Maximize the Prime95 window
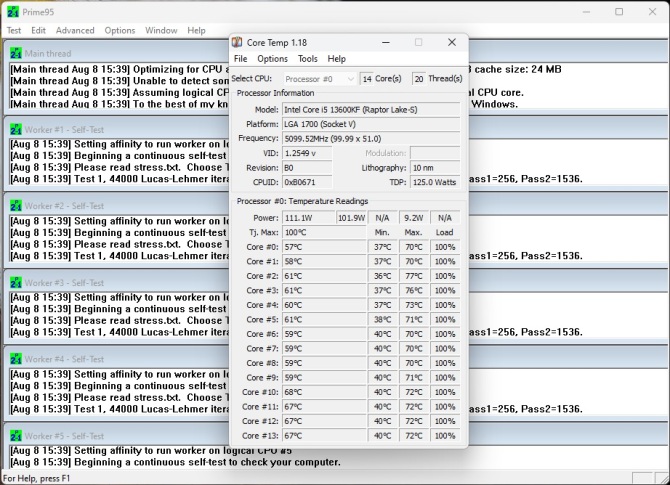This screenshot has height=485, width=670. pyautogui.click(x=619, y=12)
